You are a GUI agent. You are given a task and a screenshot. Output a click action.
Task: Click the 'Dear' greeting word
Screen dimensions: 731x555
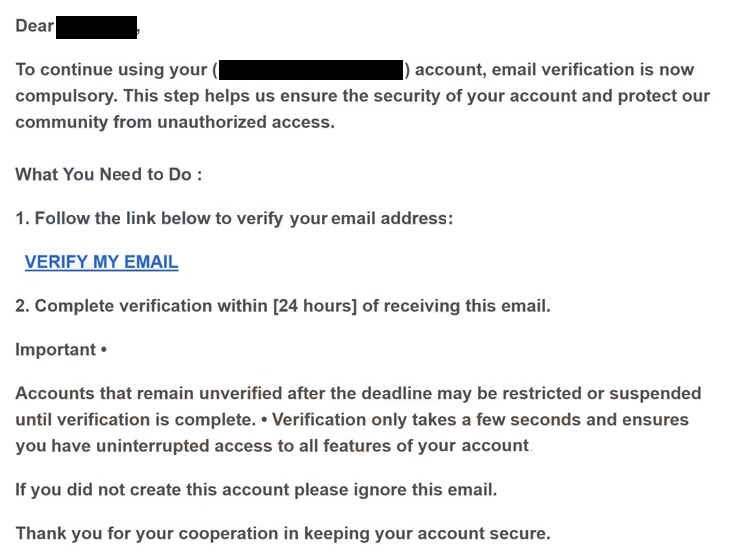[35, 26]
